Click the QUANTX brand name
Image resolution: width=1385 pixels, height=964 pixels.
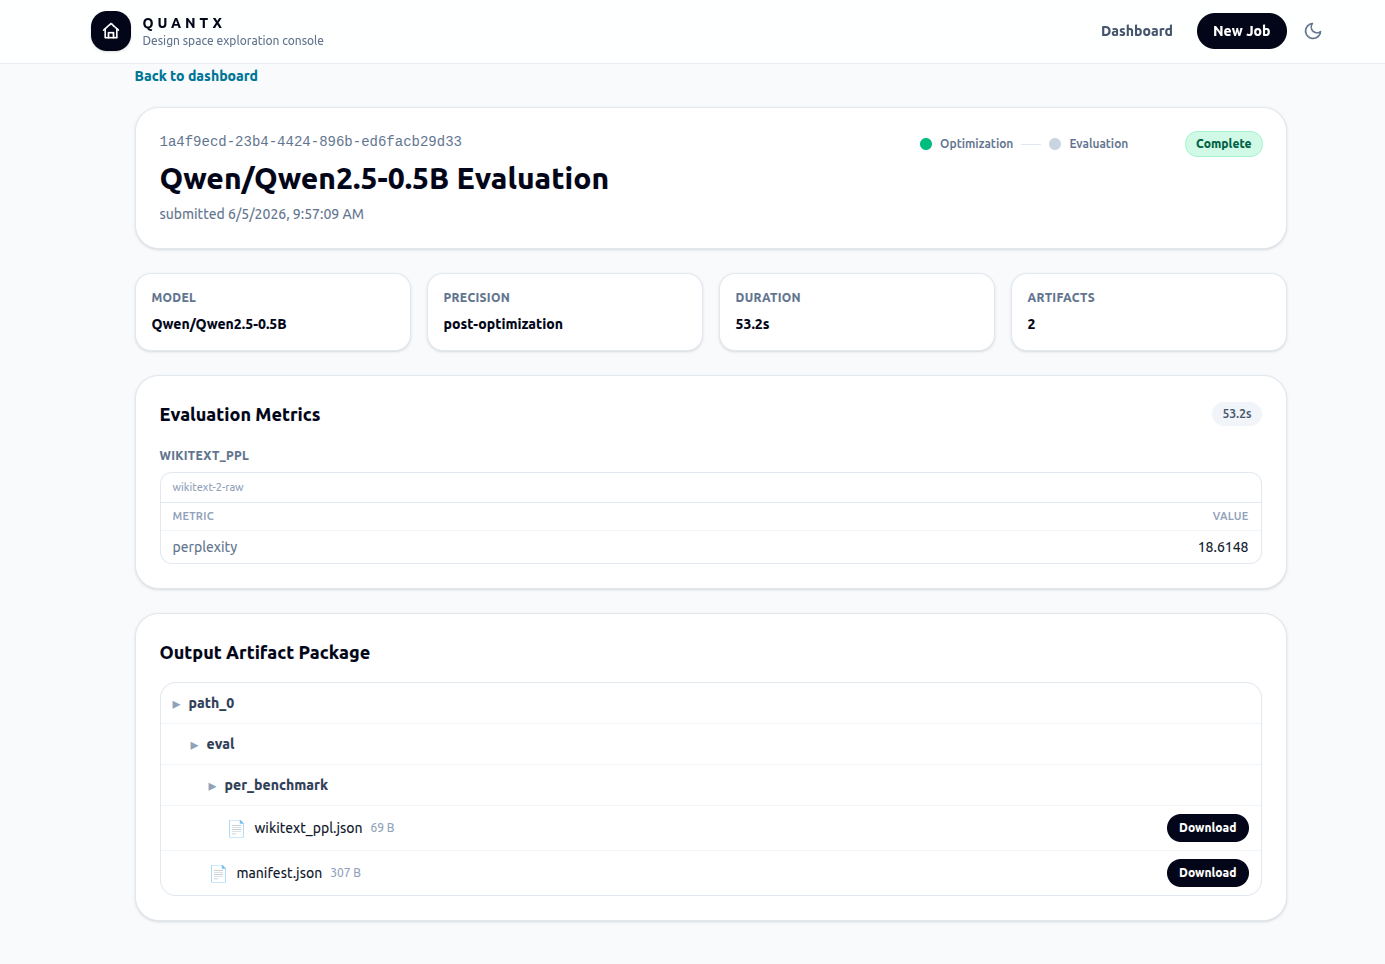[x=183, y=23]
